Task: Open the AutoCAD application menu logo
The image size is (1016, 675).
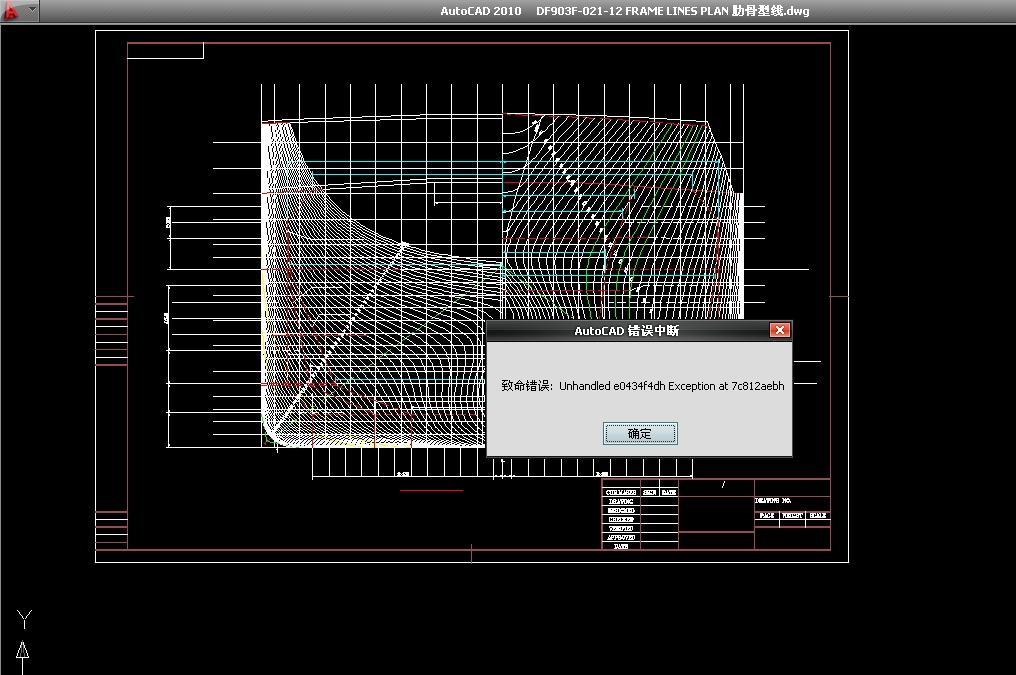Action: coord(11,10)
